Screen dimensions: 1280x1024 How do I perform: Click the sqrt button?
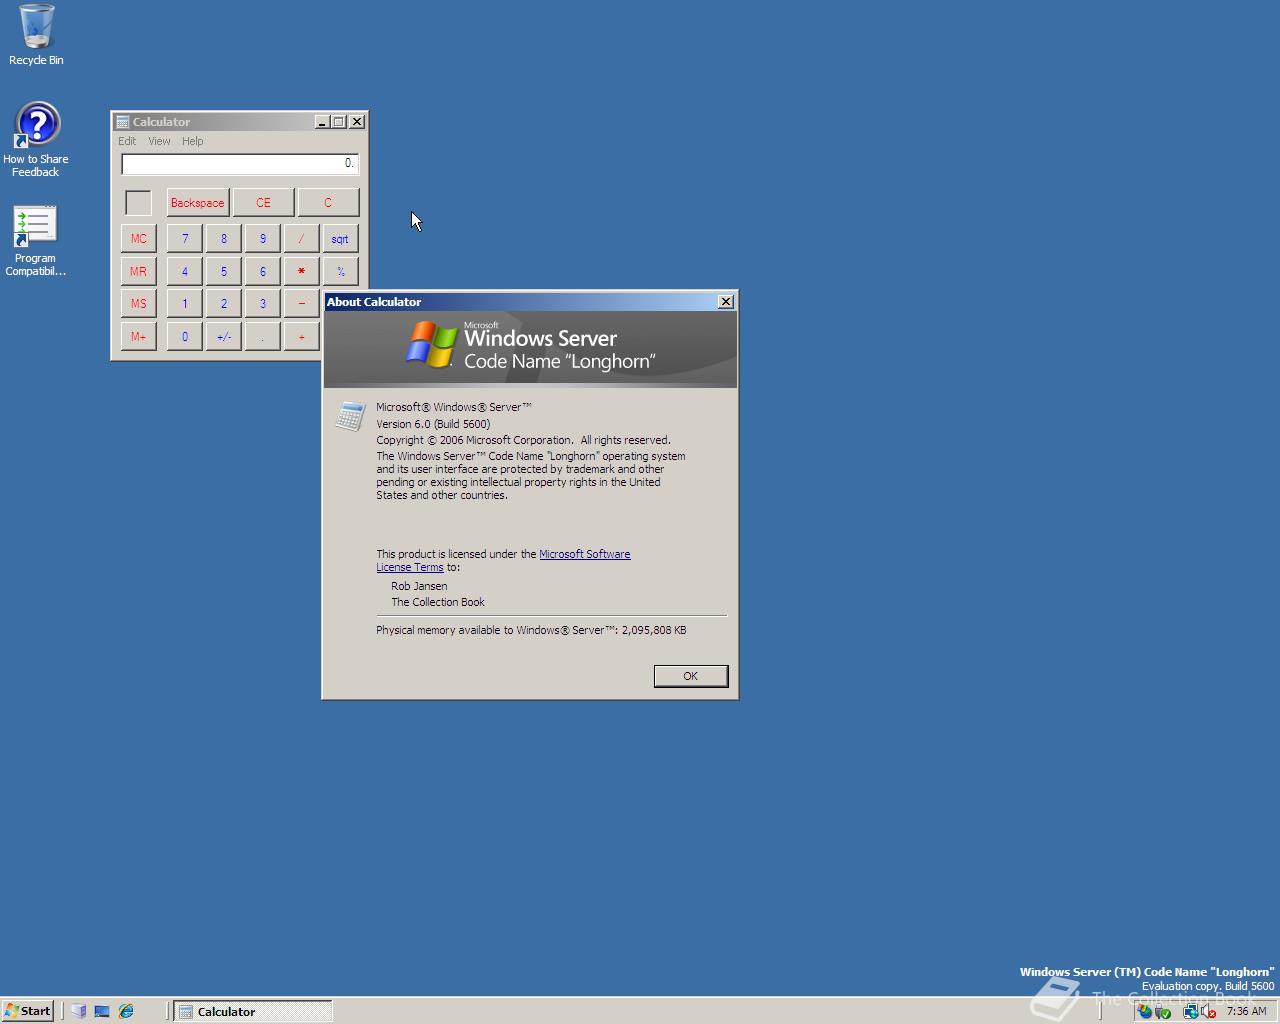(340, 239)
